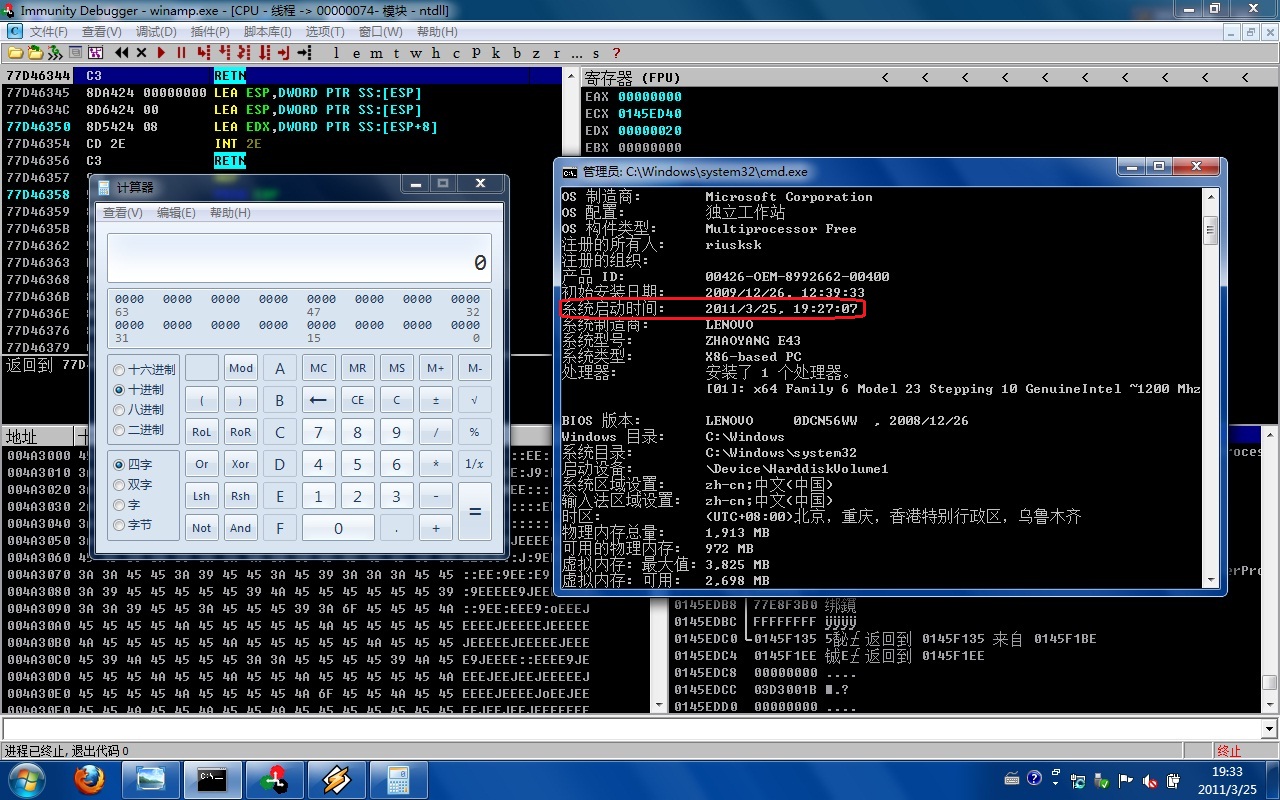The width and height of the screenshot is (1280, 800).
Task: Show windows list with the 'w' button
Action: point(416,53)
